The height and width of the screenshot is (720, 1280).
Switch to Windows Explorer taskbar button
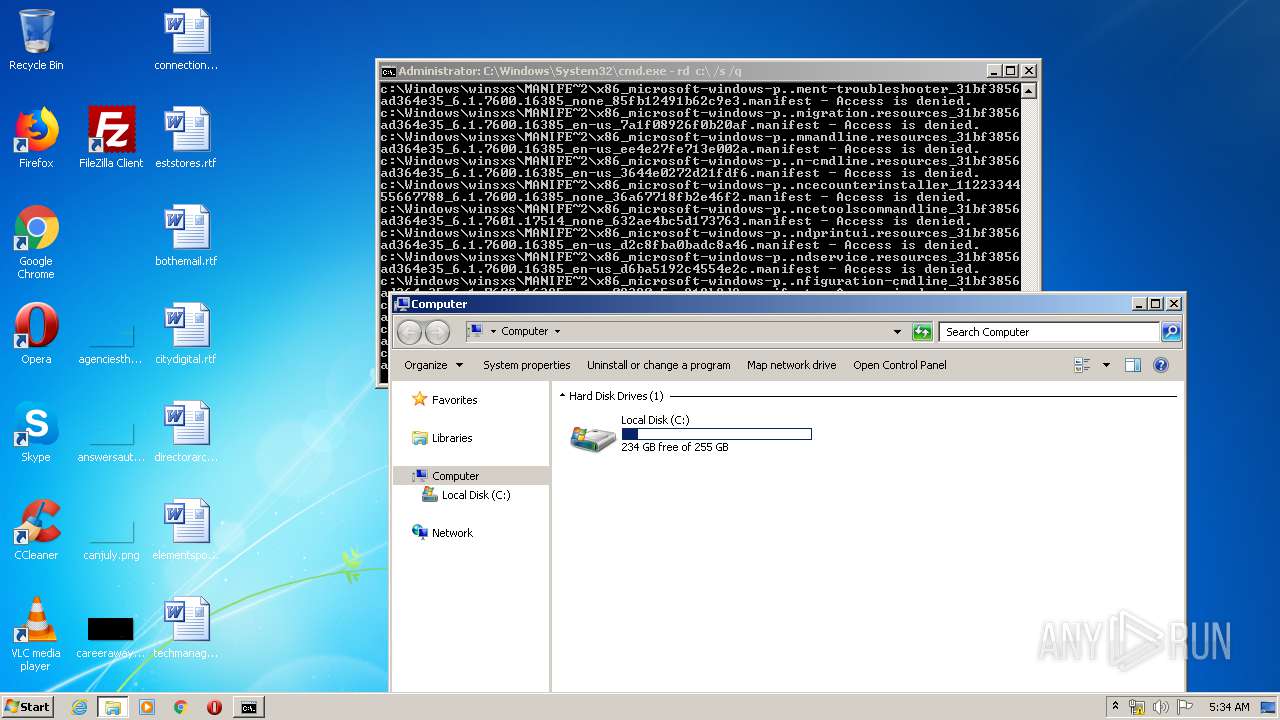click(x=113, y=707)
